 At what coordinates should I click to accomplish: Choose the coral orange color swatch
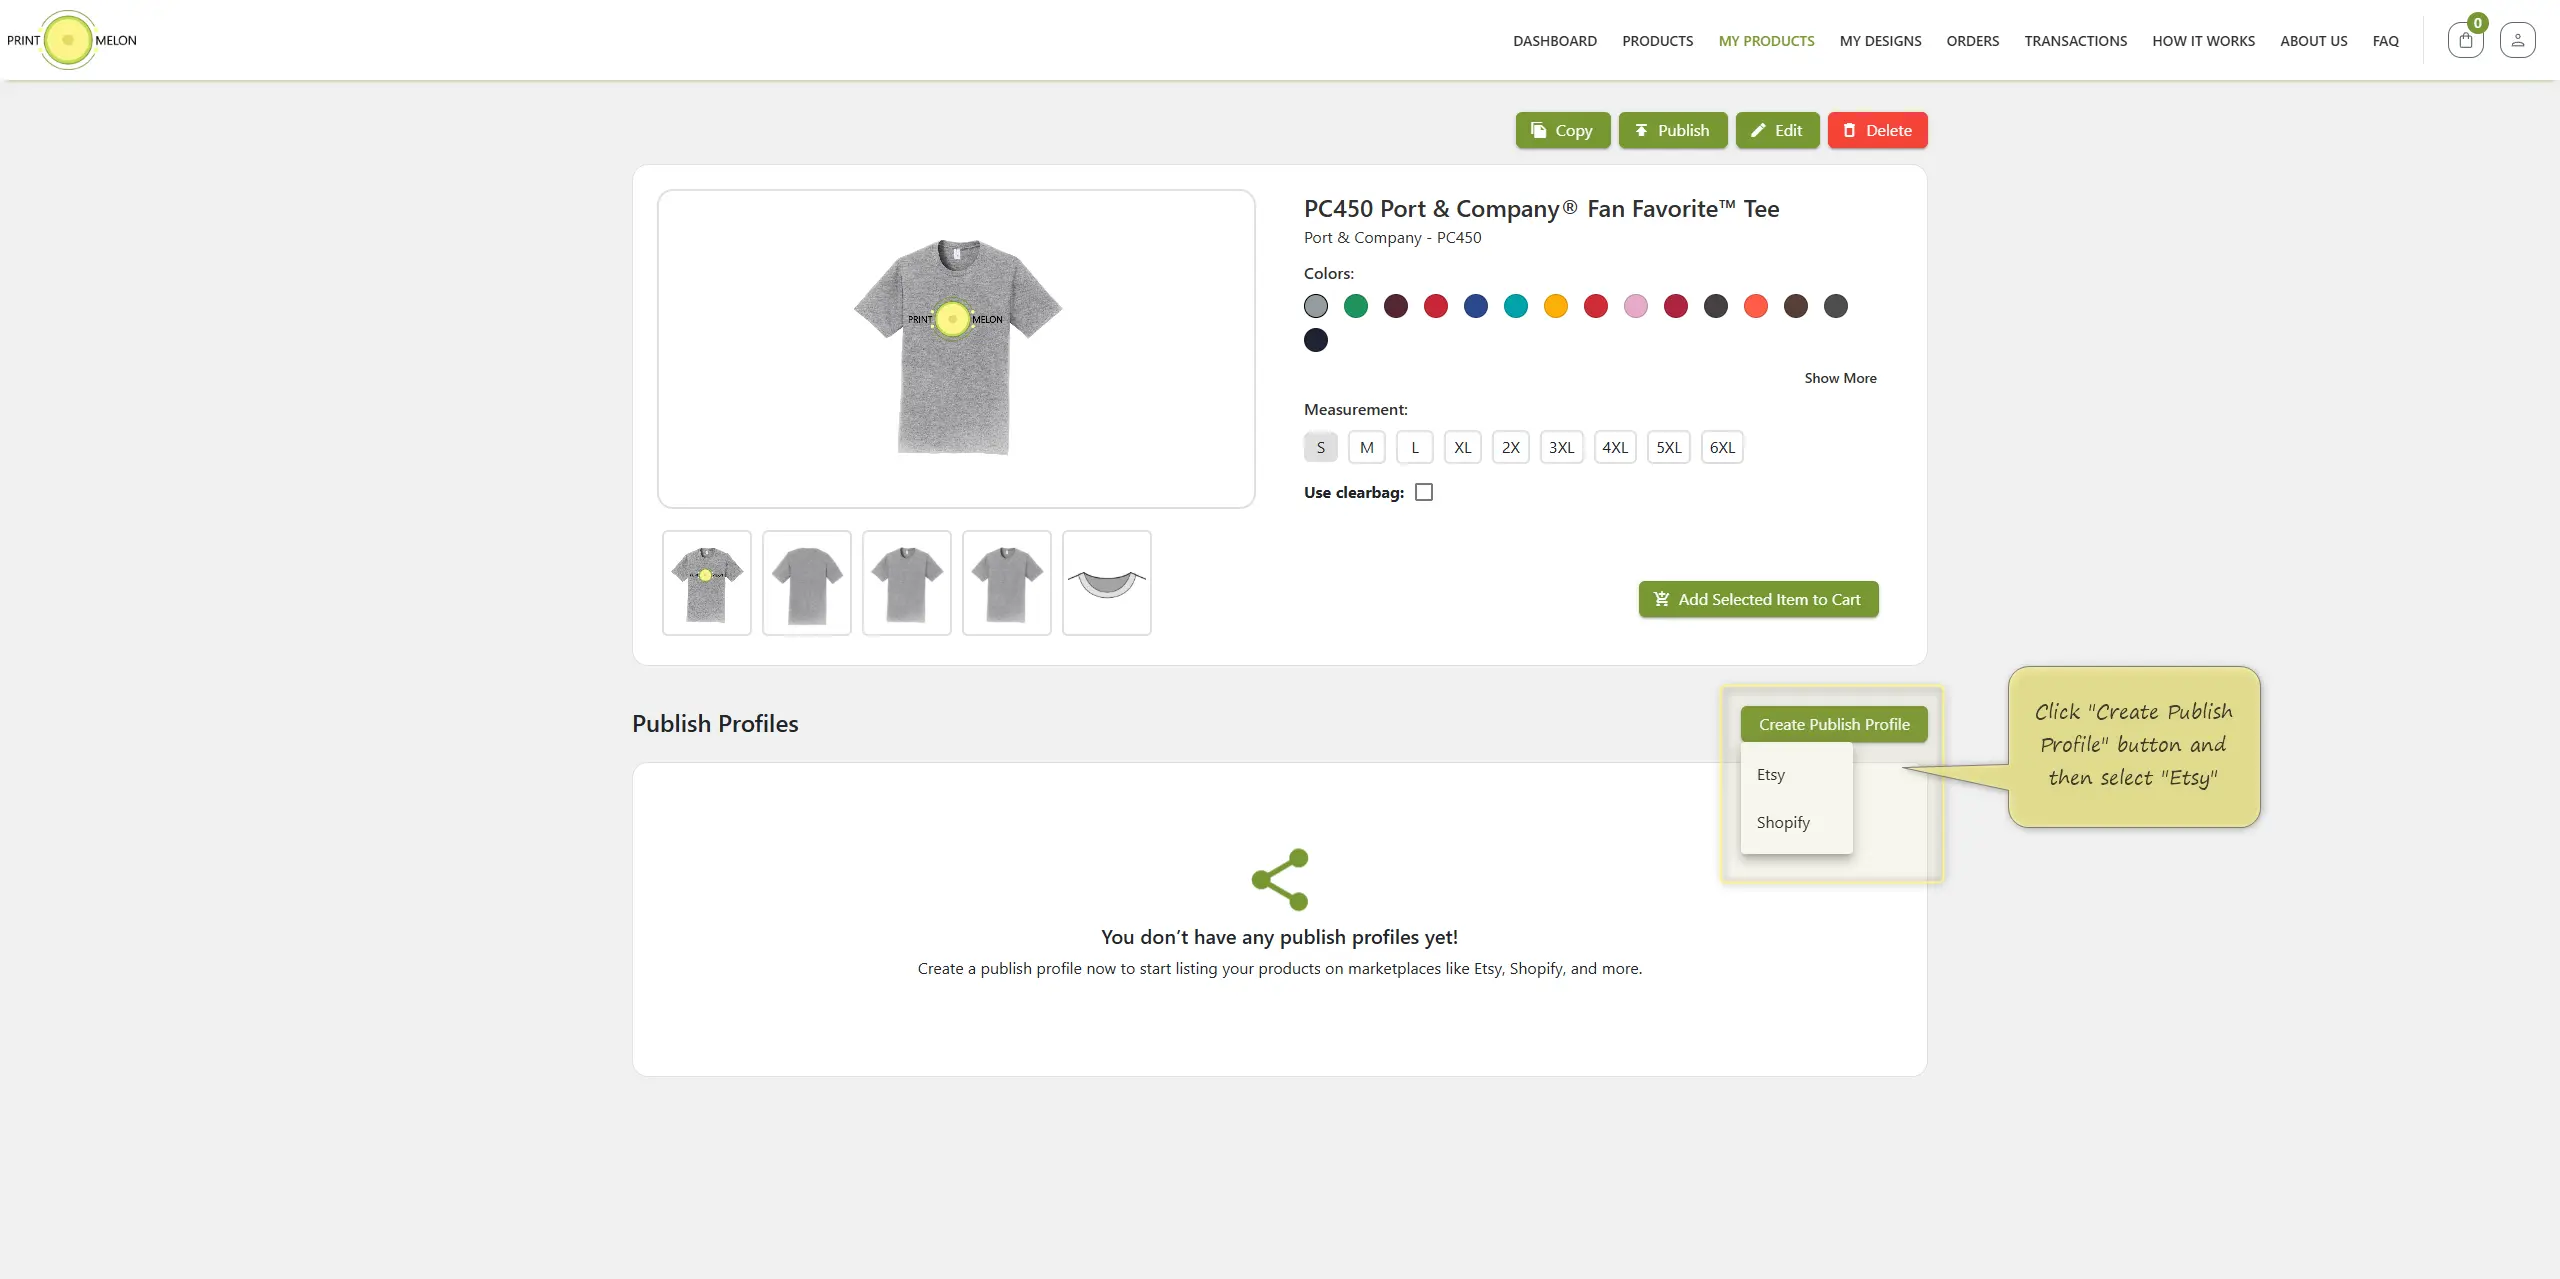[1755, 306]
